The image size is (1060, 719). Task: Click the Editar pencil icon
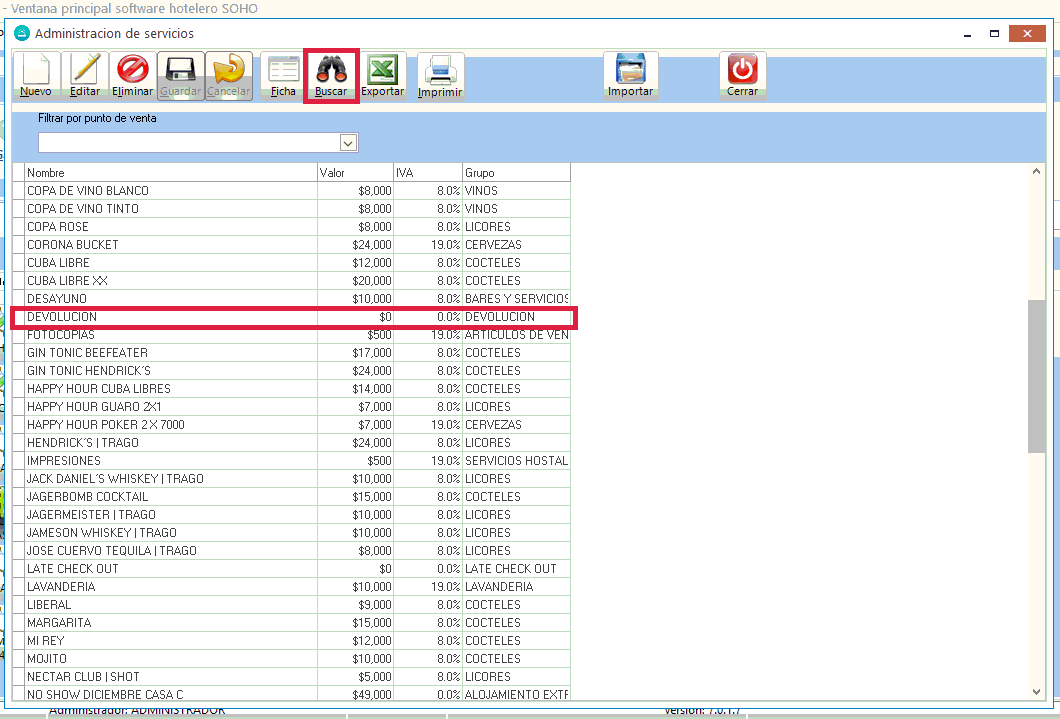coord(85,70)
